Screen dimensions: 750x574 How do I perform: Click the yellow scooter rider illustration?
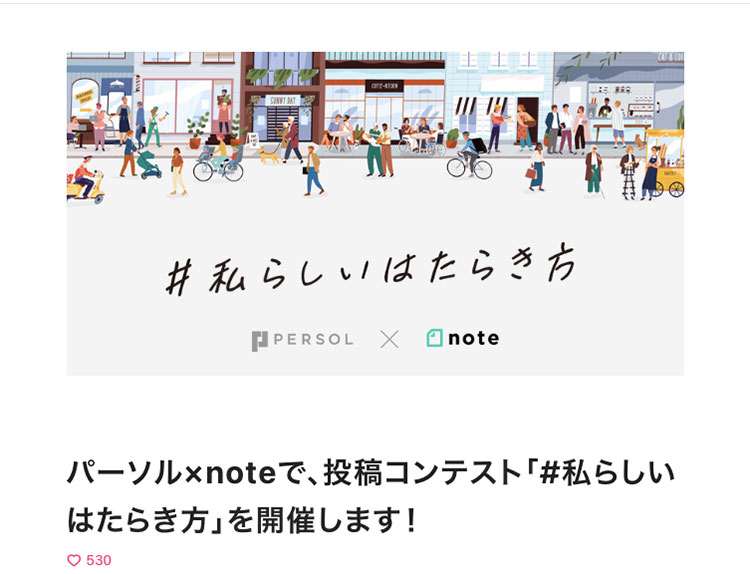[x=85, y=181]
